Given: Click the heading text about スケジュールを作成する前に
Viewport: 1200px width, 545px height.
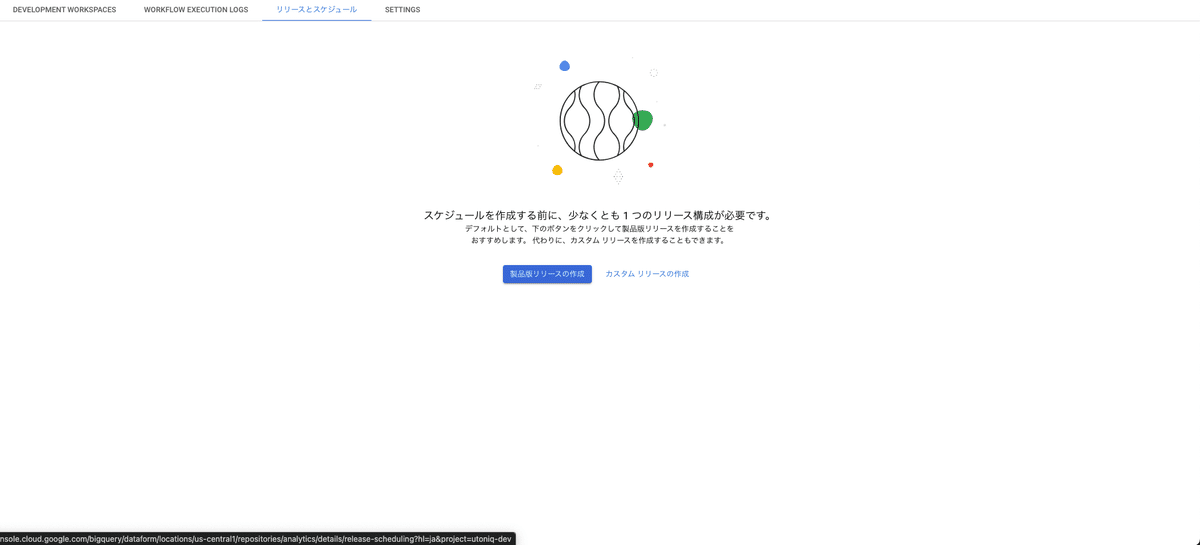Looking at the screenshot, I should 599,215.
